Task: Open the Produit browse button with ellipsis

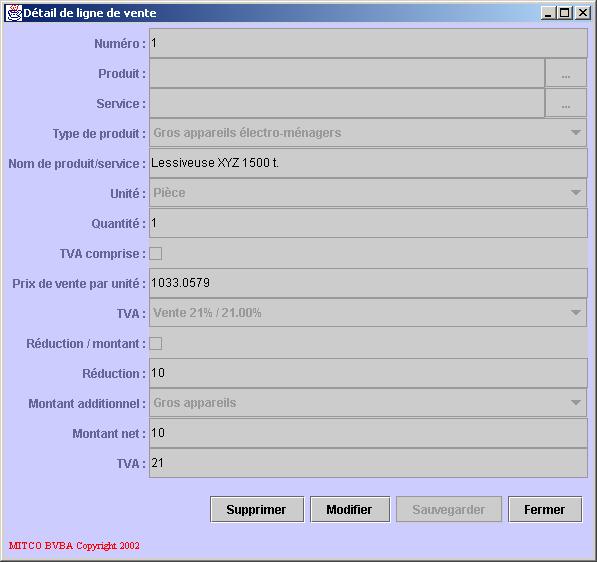Action: tap(565, 73)
